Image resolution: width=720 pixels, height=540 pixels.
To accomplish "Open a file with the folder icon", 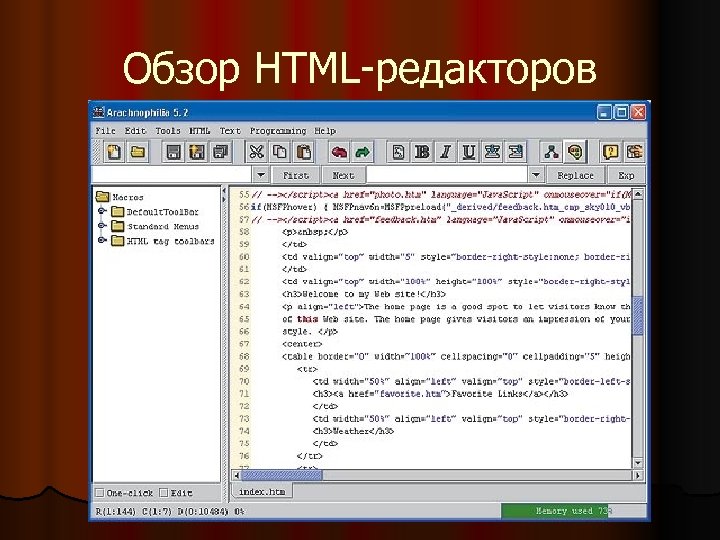I will pos(138,152).
